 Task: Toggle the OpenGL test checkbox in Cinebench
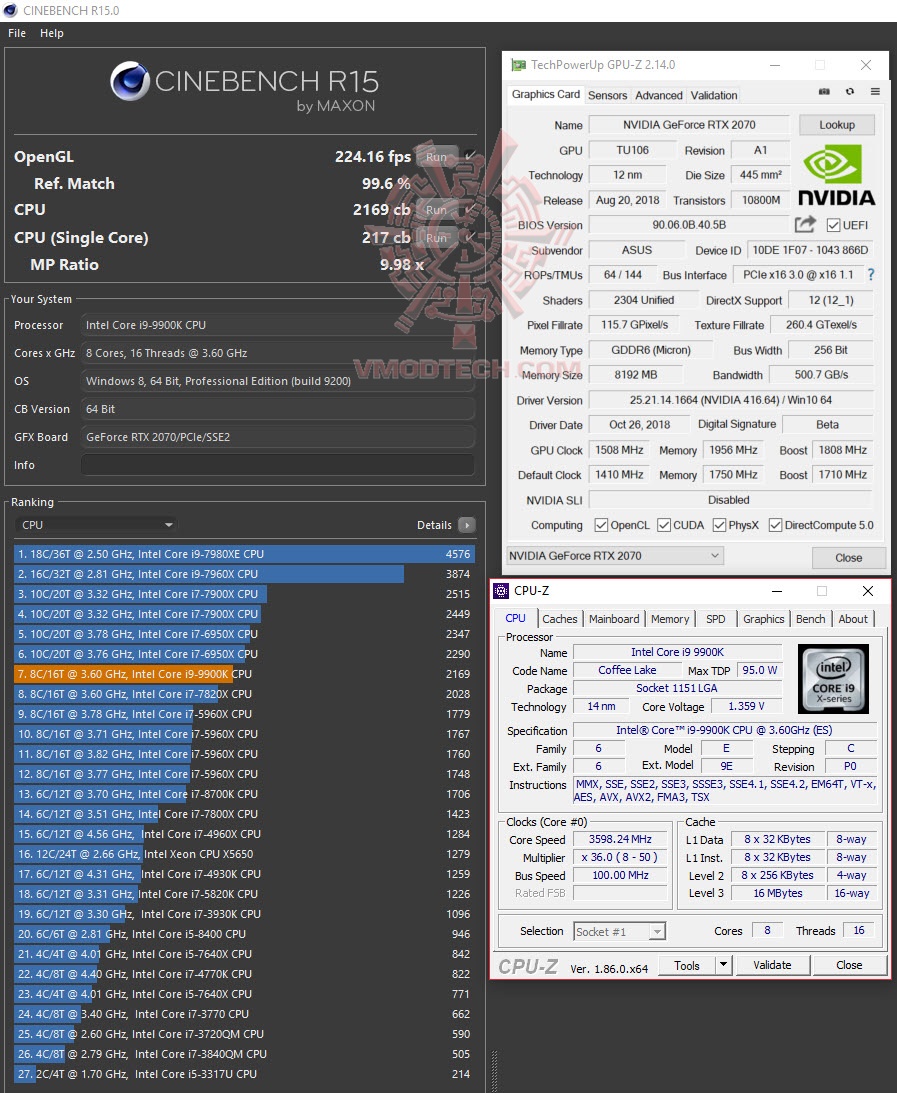point(470,155)
